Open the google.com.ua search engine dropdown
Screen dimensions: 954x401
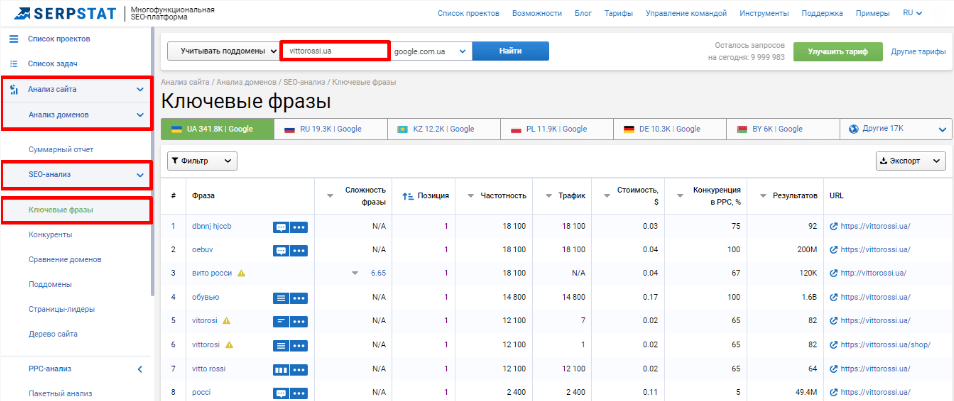point(431,51)
